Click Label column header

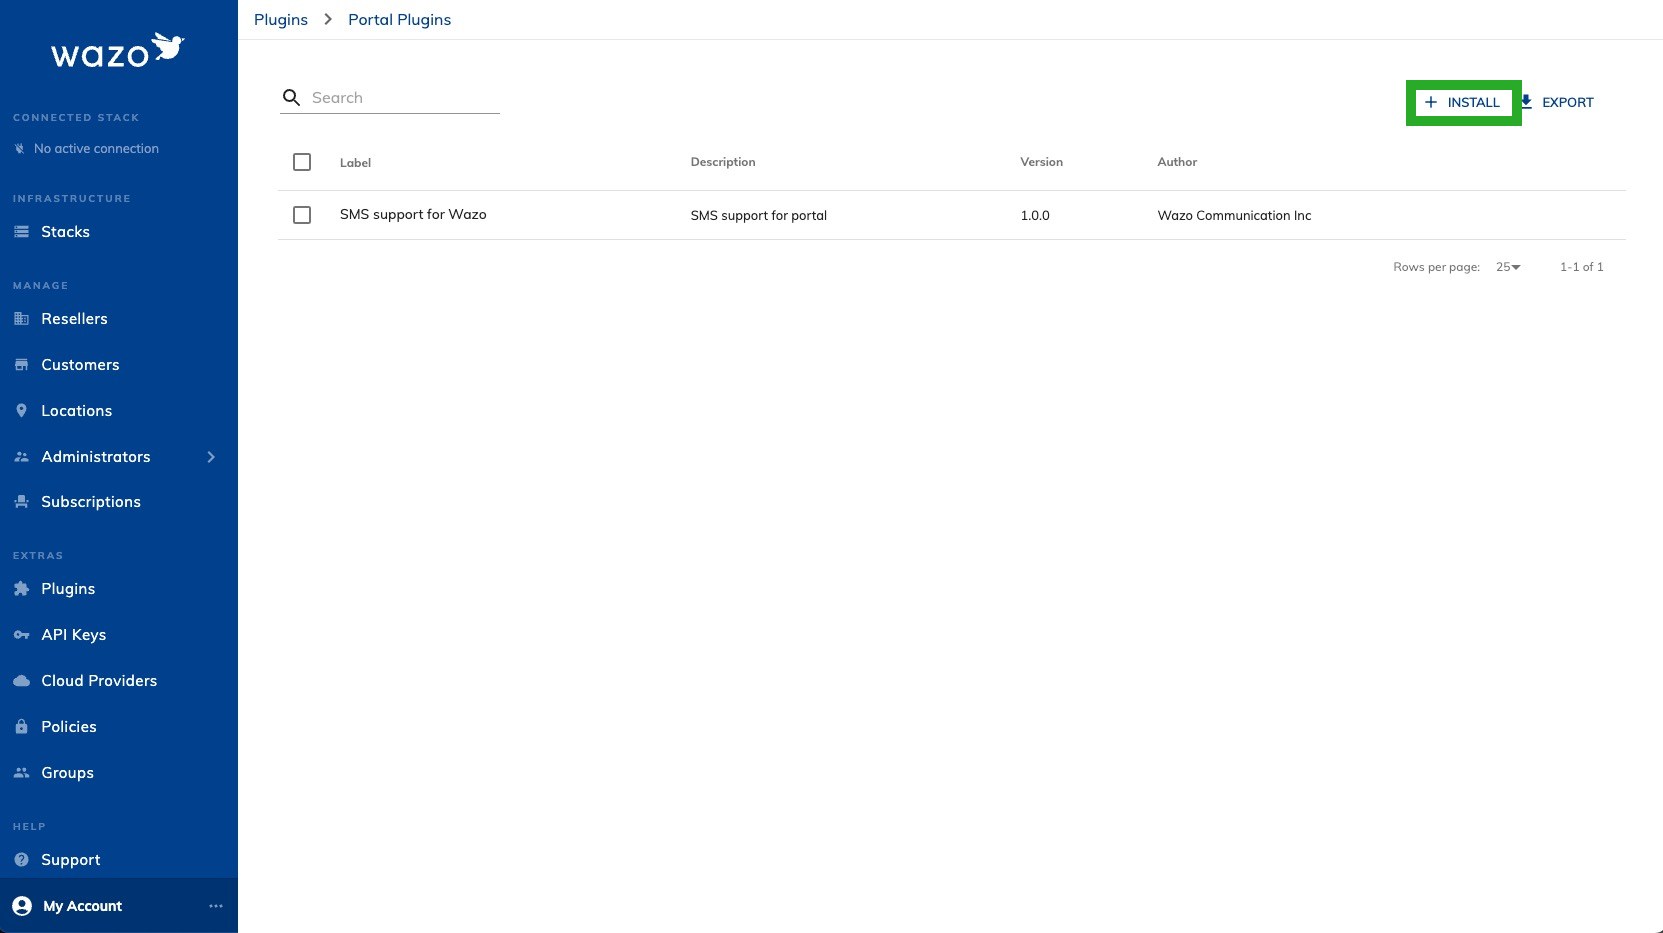coord(355,163)
